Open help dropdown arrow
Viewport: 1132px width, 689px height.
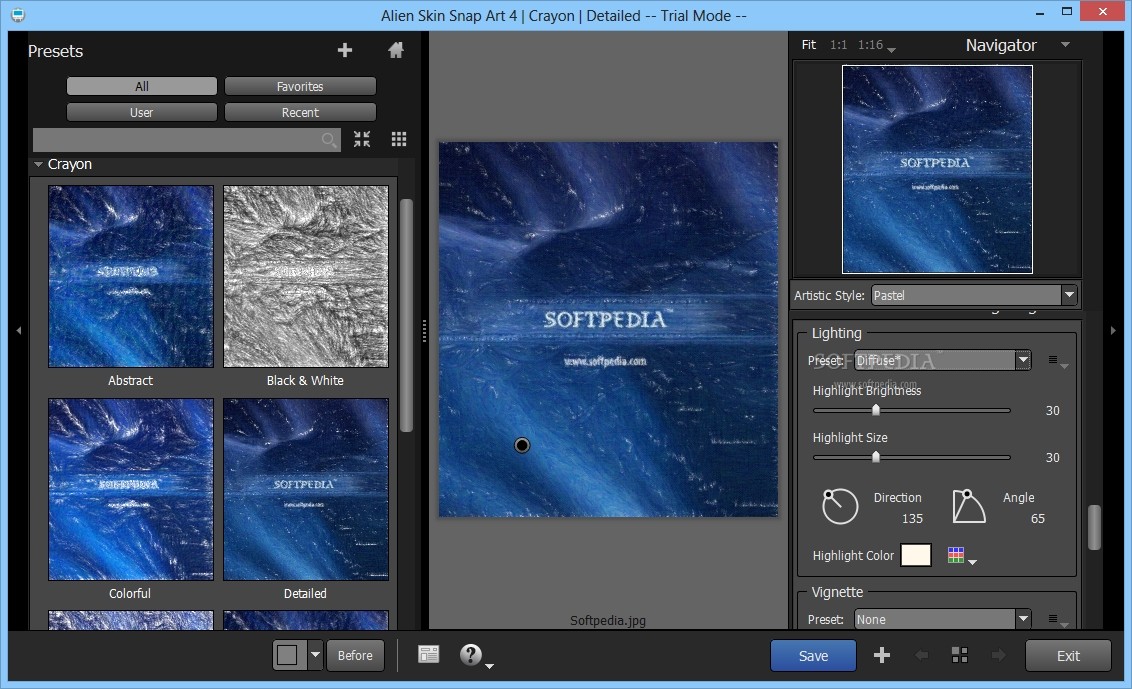pyautogui.click(x=489, y=665)
